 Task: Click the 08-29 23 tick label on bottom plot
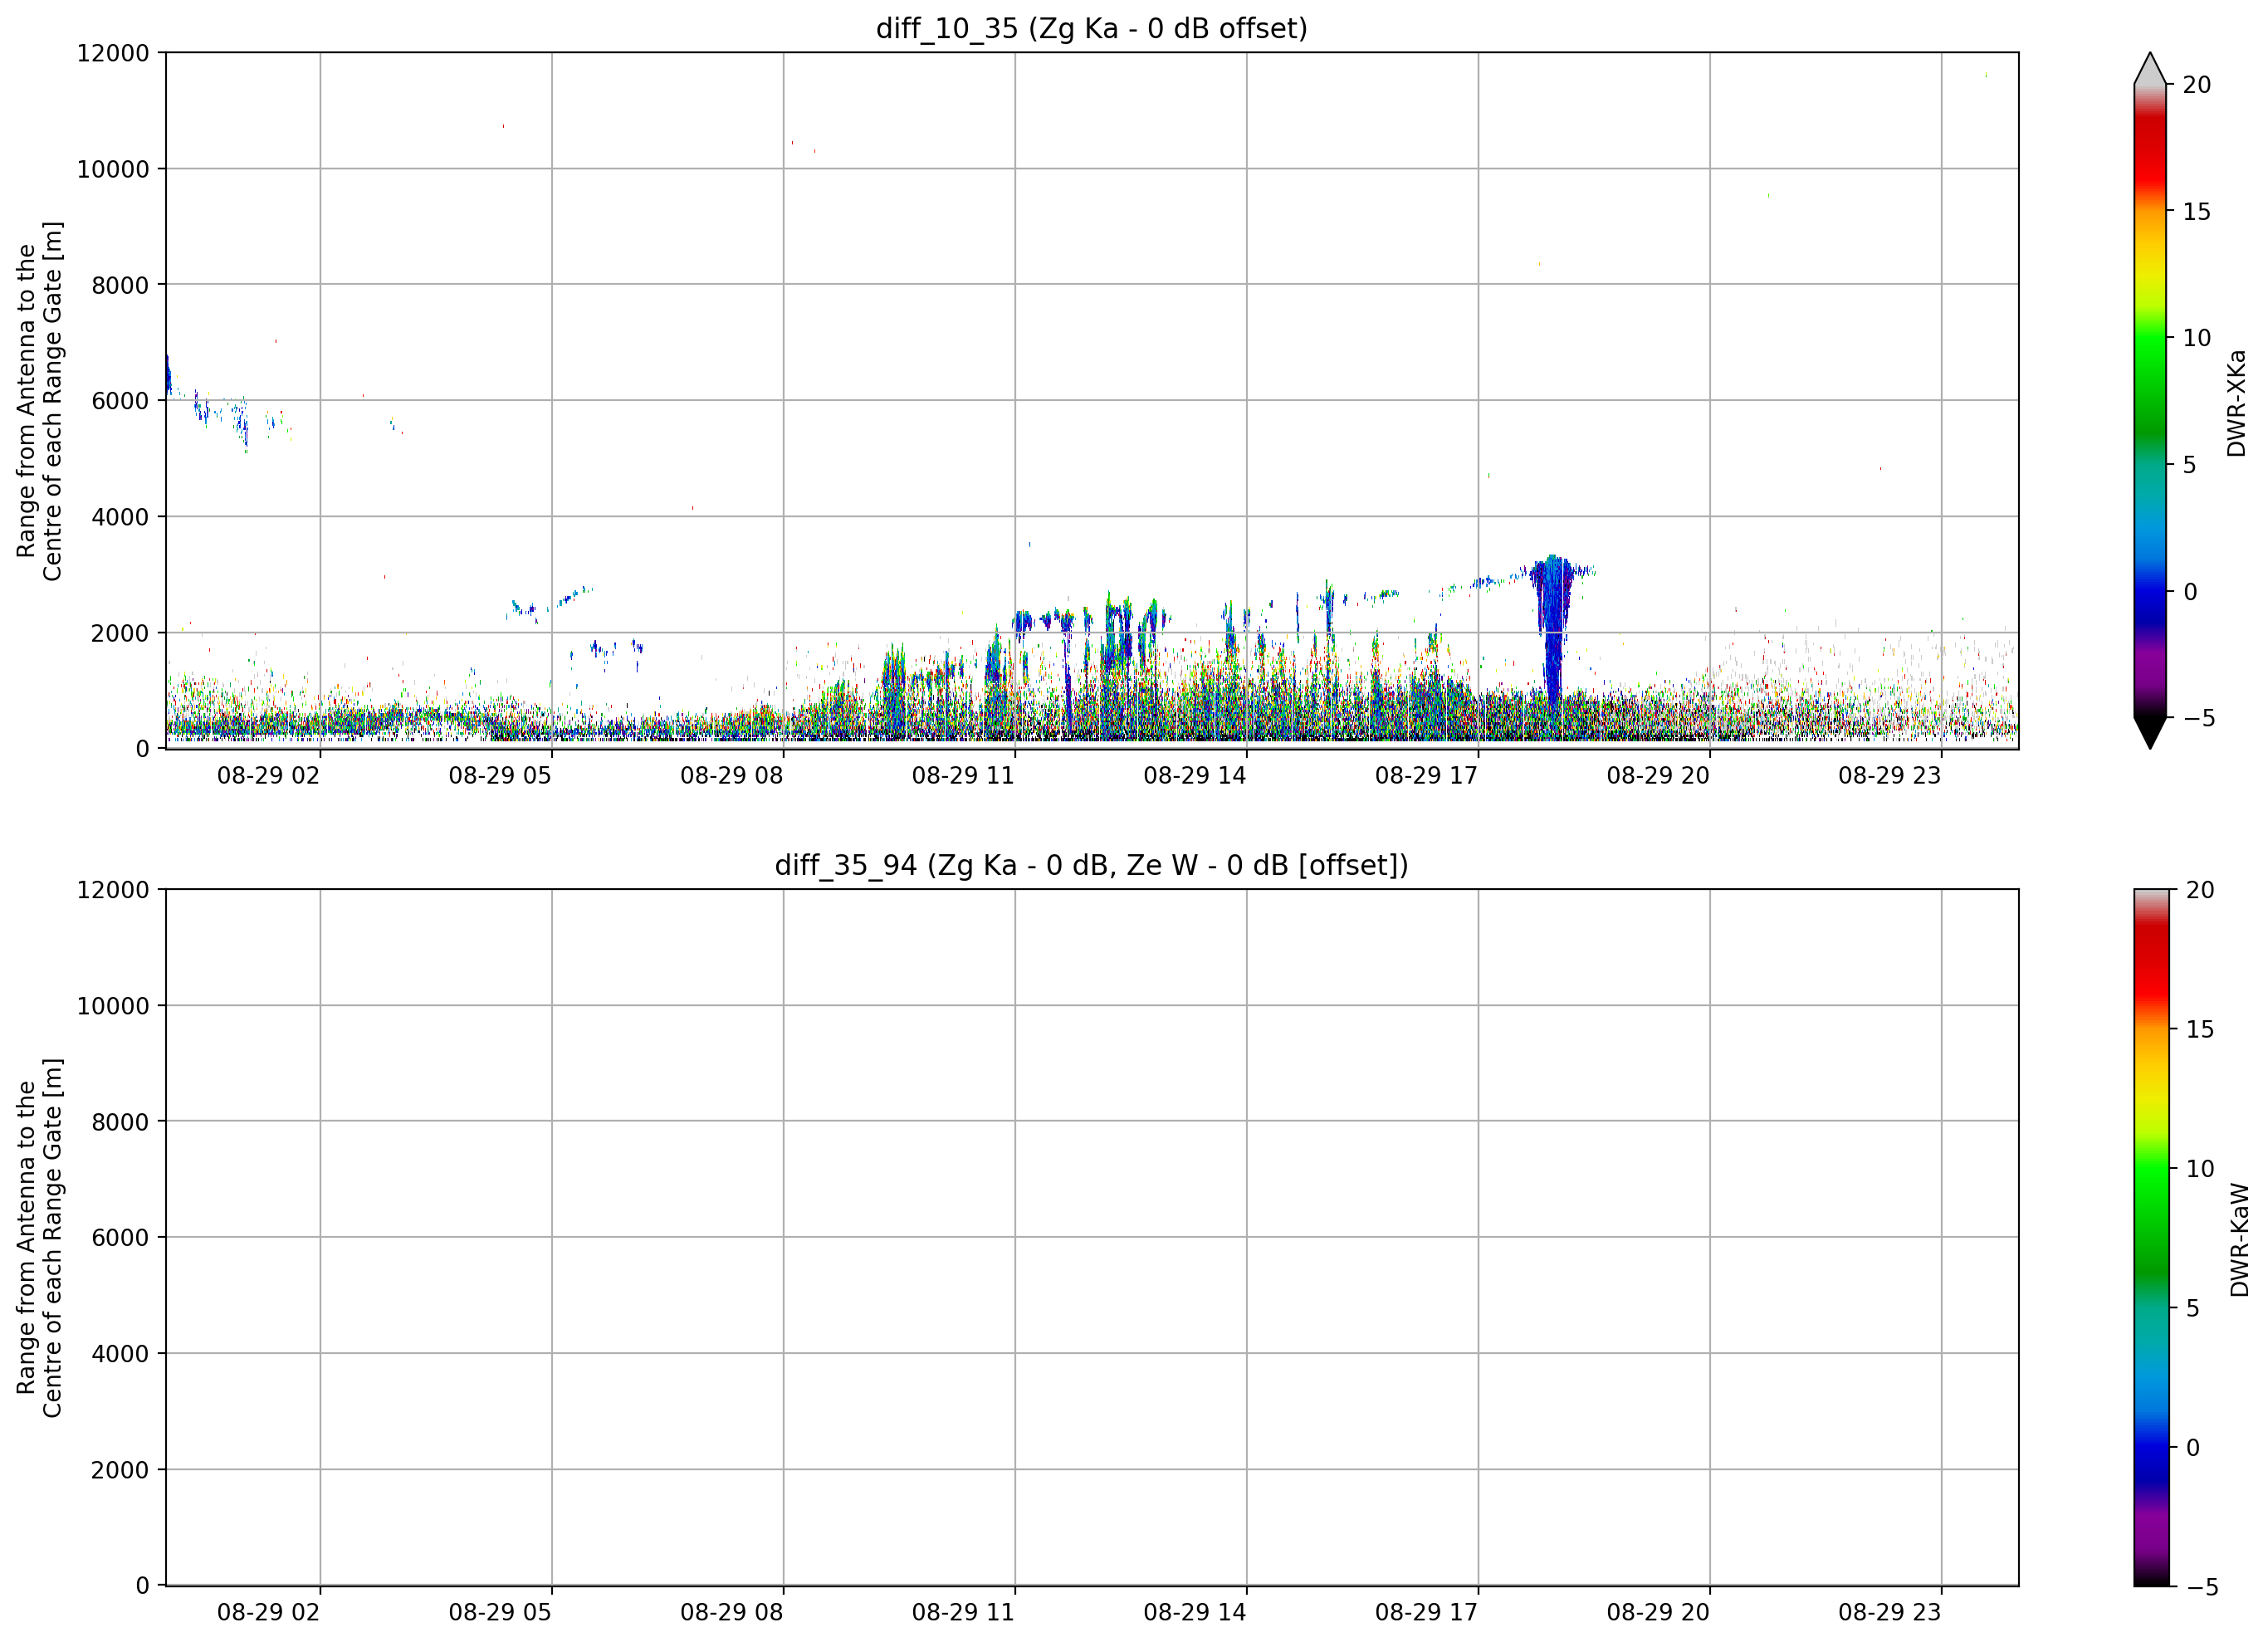tap(1888, 1613)
